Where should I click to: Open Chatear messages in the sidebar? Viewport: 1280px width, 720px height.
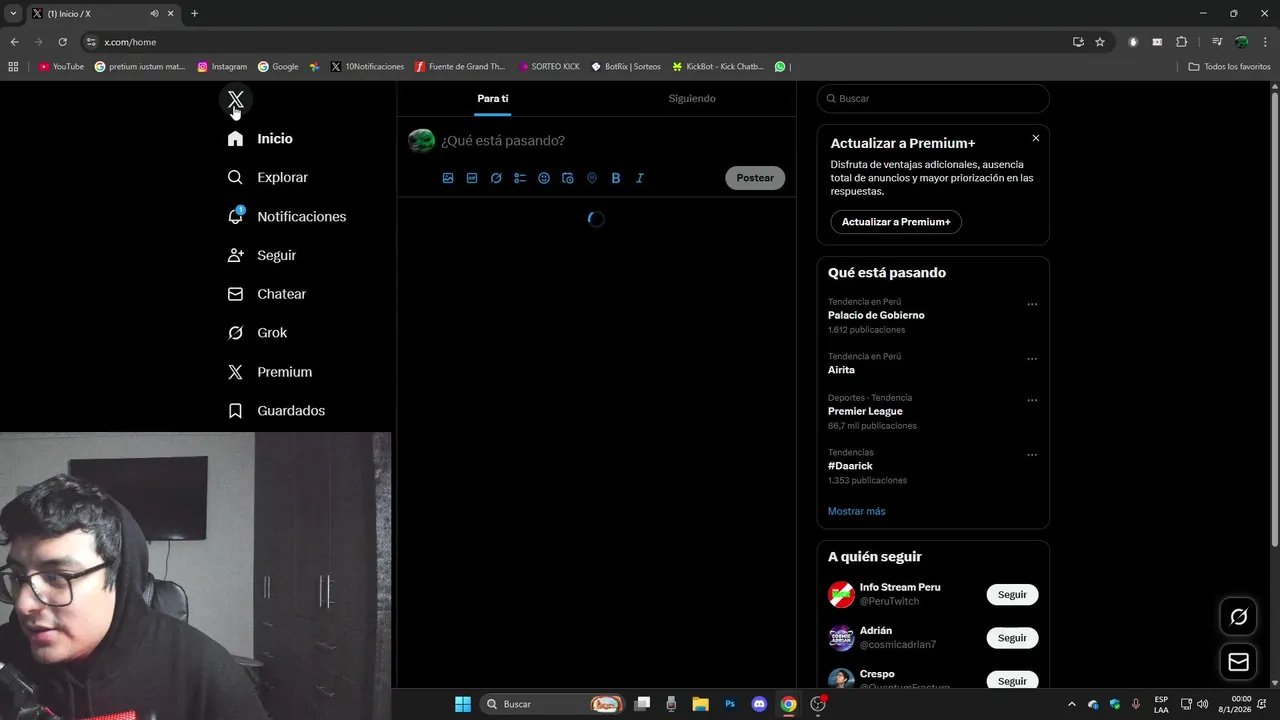(267, 294)
